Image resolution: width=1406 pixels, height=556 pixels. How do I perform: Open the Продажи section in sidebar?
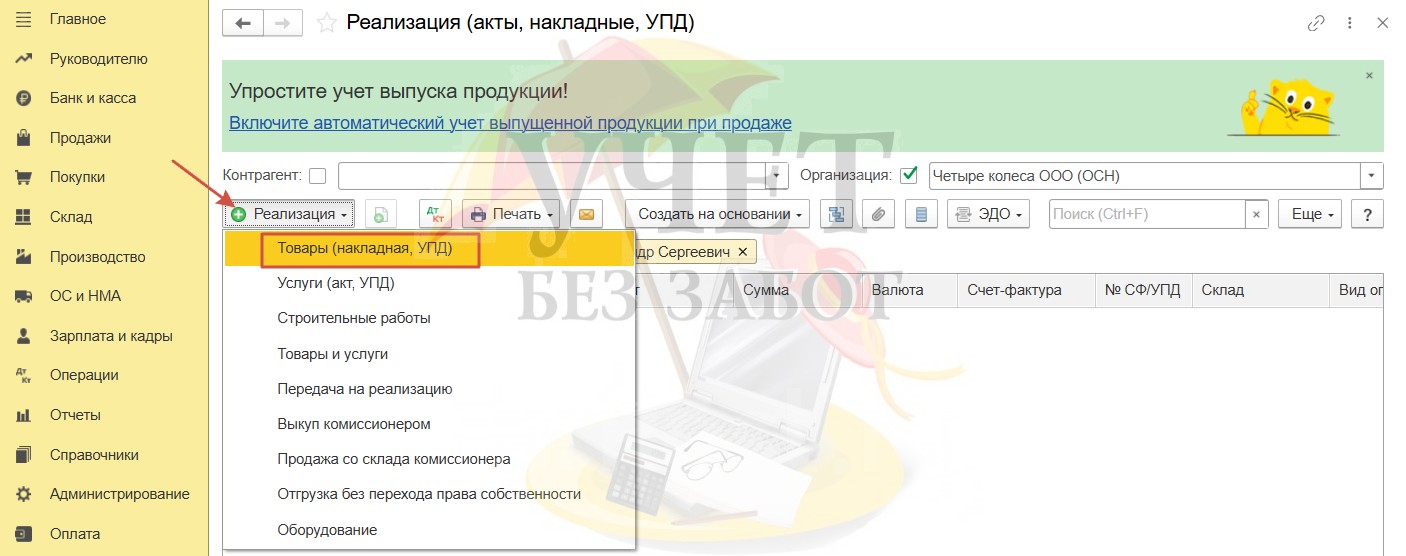(x=80, y=138)
